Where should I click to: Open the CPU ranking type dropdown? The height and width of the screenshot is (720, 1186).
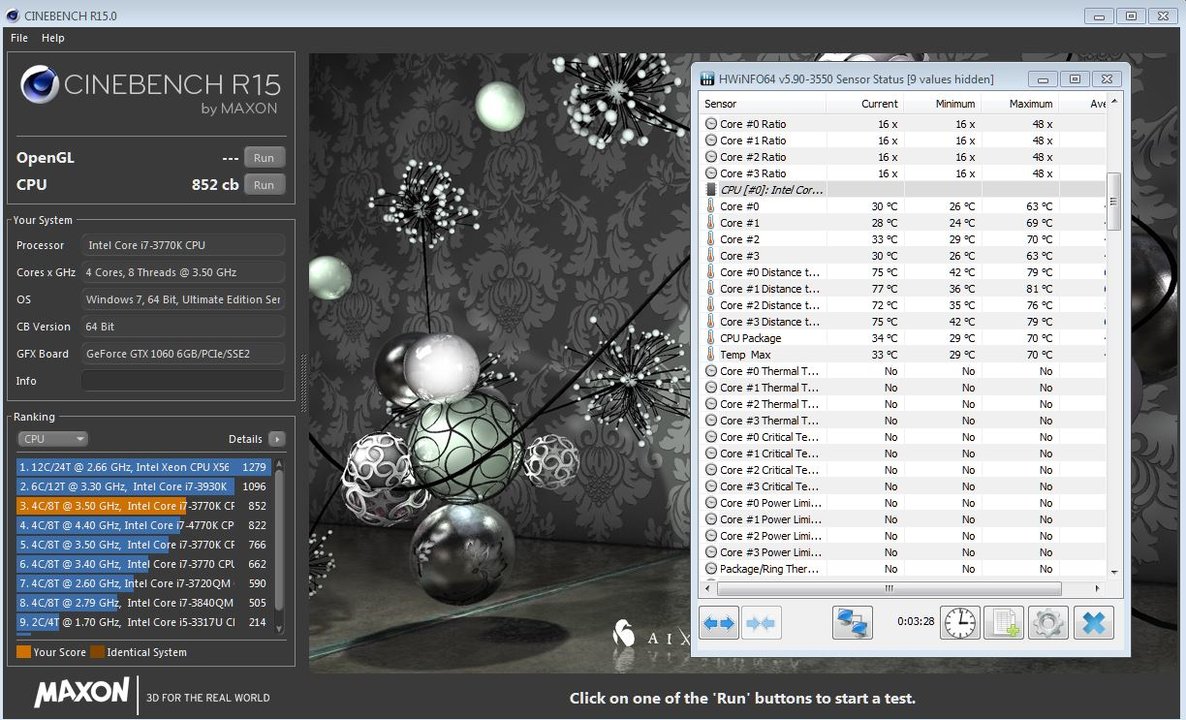click(53, 439)
